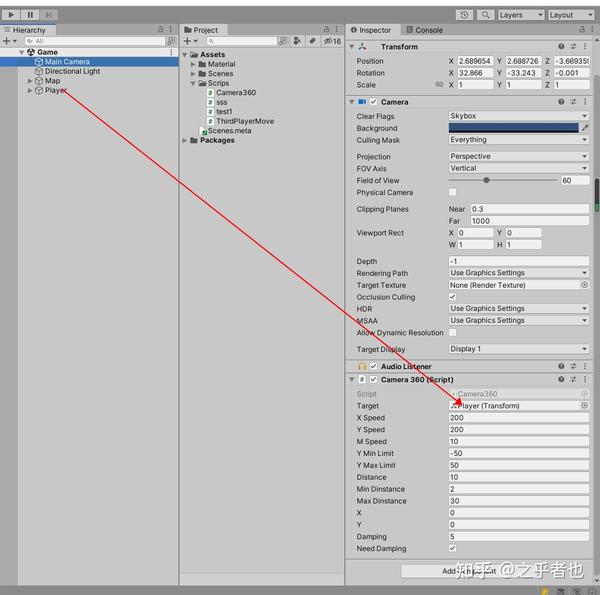This screenshot has width=600, height=595.
Task: Switch to the Console tab
Action: (425, 30)
